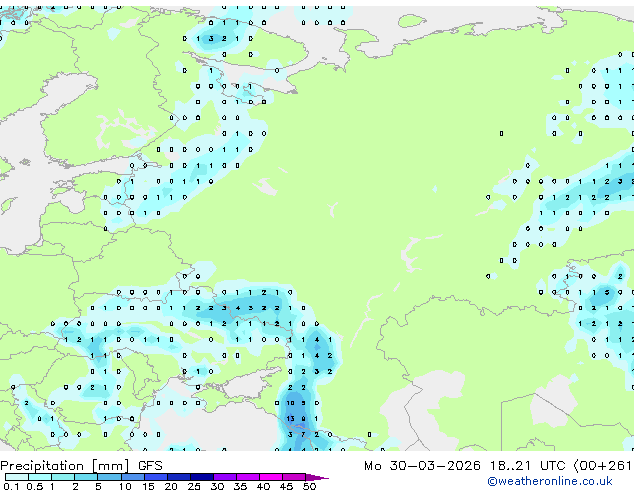Choose the 25–30 mm dark navy legend box
The height and width of the screenshot is (490, 634).
click(201, 477)
